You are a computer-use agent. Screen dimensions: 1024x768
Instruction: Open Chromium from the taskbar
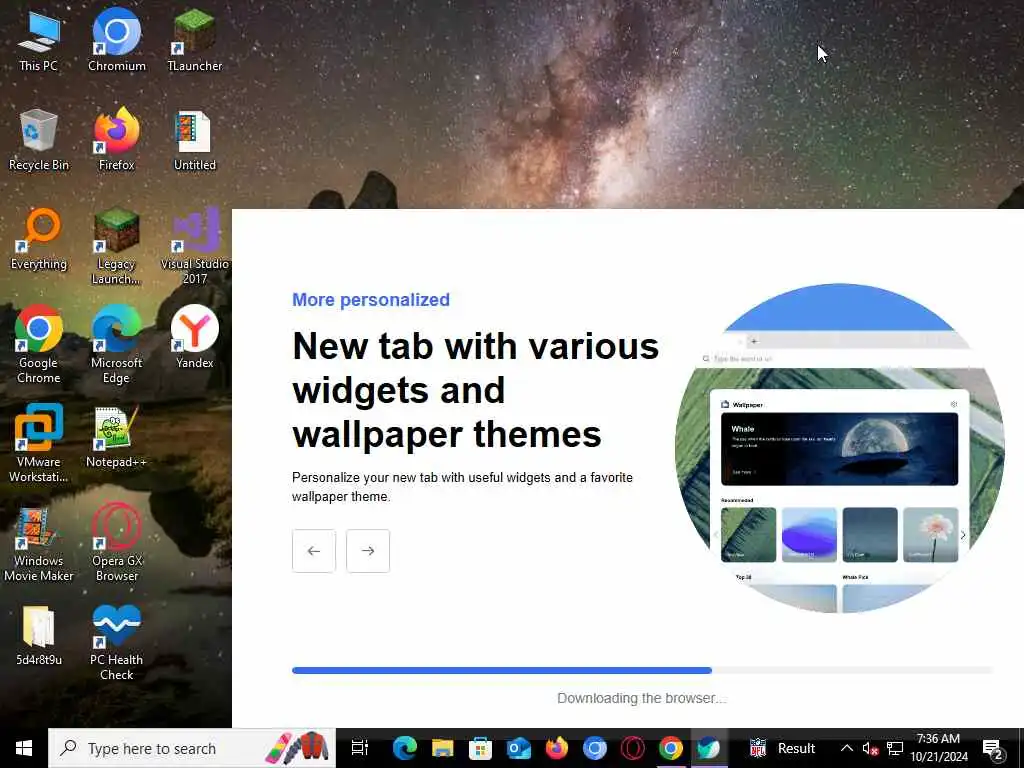coord(594,748)
